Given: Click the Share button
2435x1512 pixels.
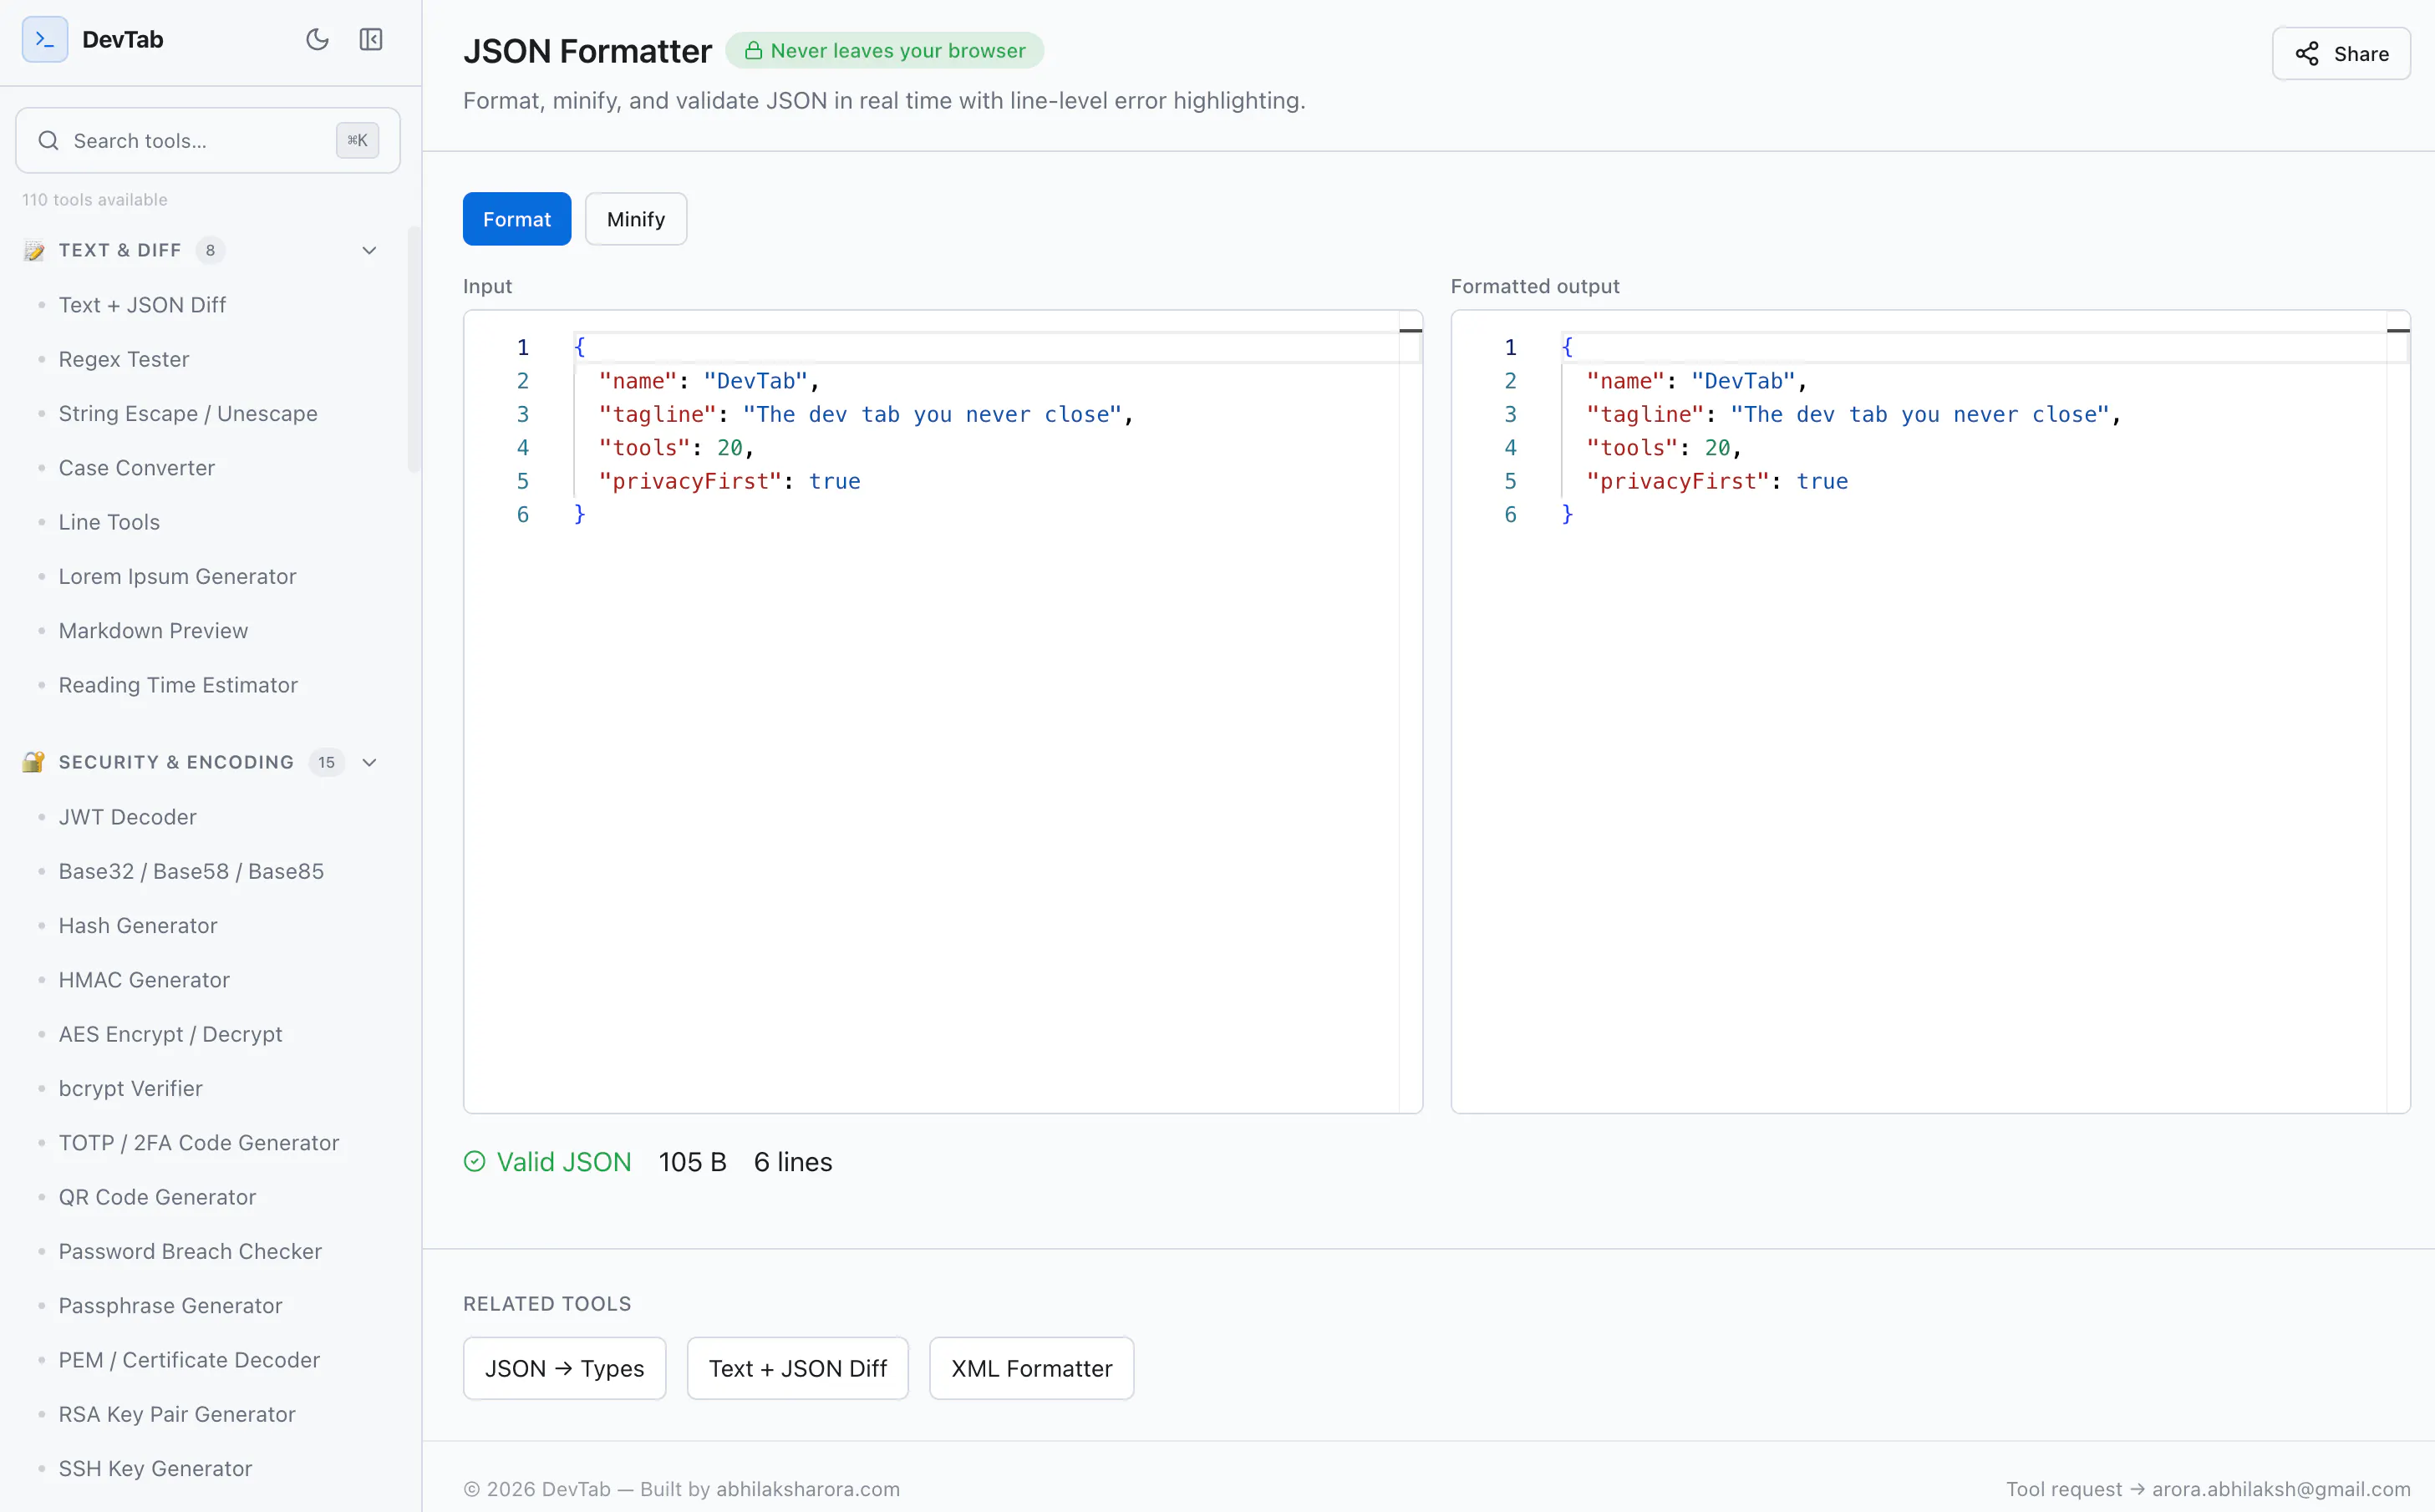Looking at the screenshot, I should 2341,54.
